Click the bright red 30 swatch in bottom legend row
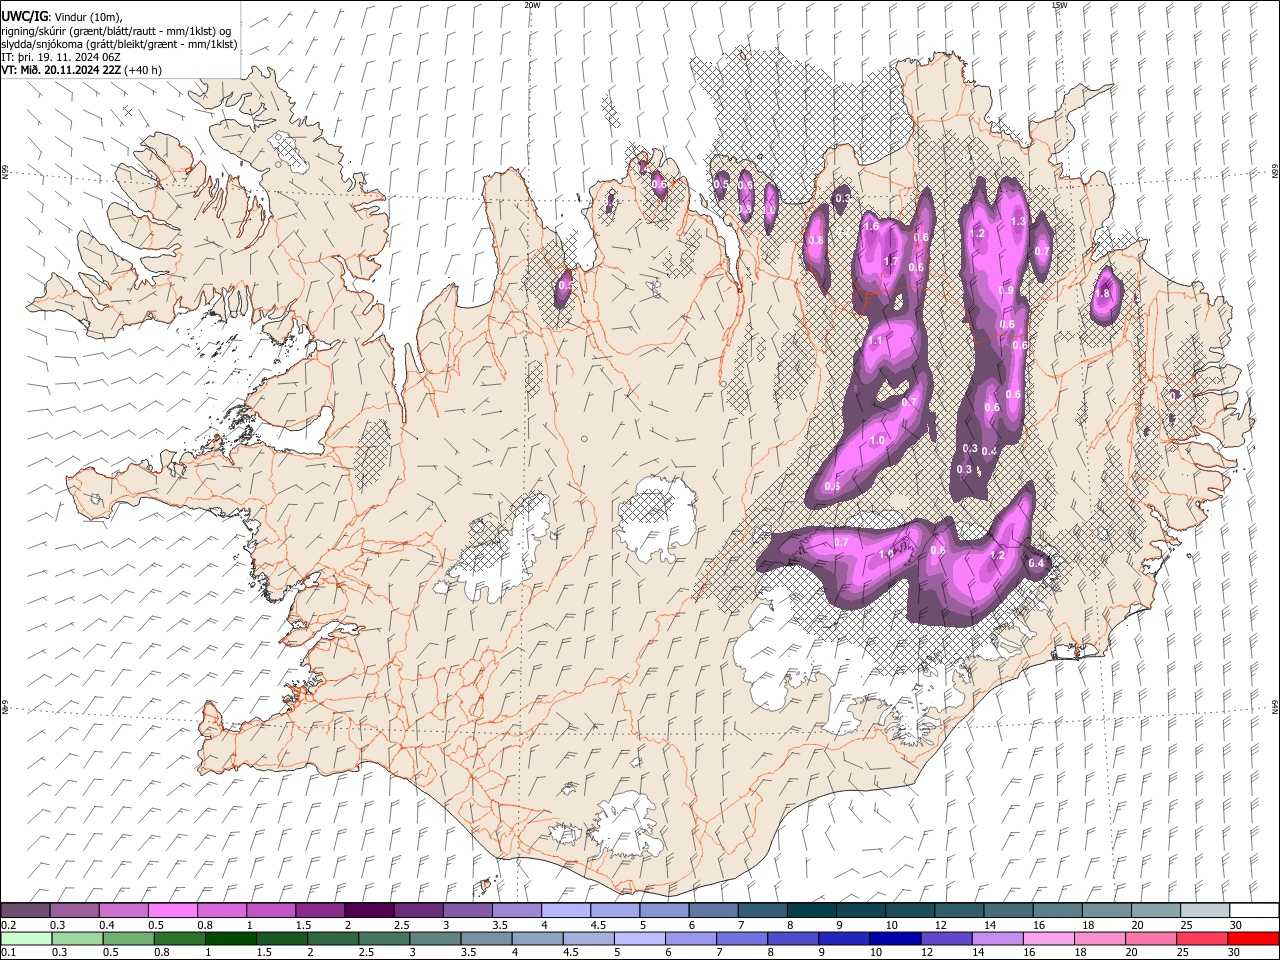Screen dimensions: 1280x960 point(1253,938)
